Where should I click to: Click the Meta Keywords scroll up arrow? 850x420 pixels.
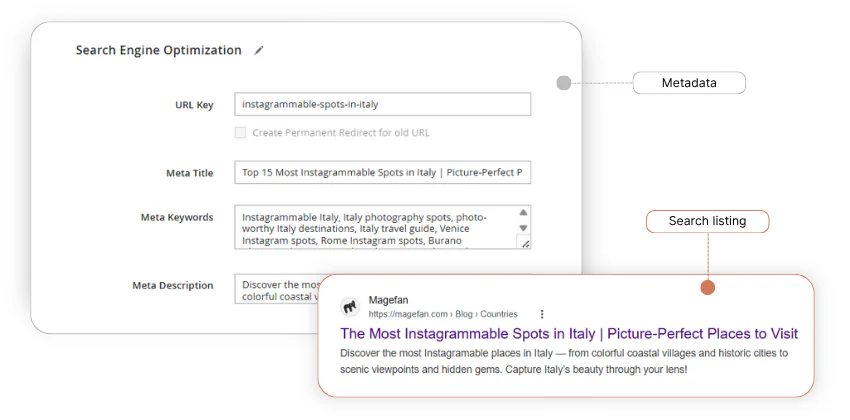tap(525, 212)
